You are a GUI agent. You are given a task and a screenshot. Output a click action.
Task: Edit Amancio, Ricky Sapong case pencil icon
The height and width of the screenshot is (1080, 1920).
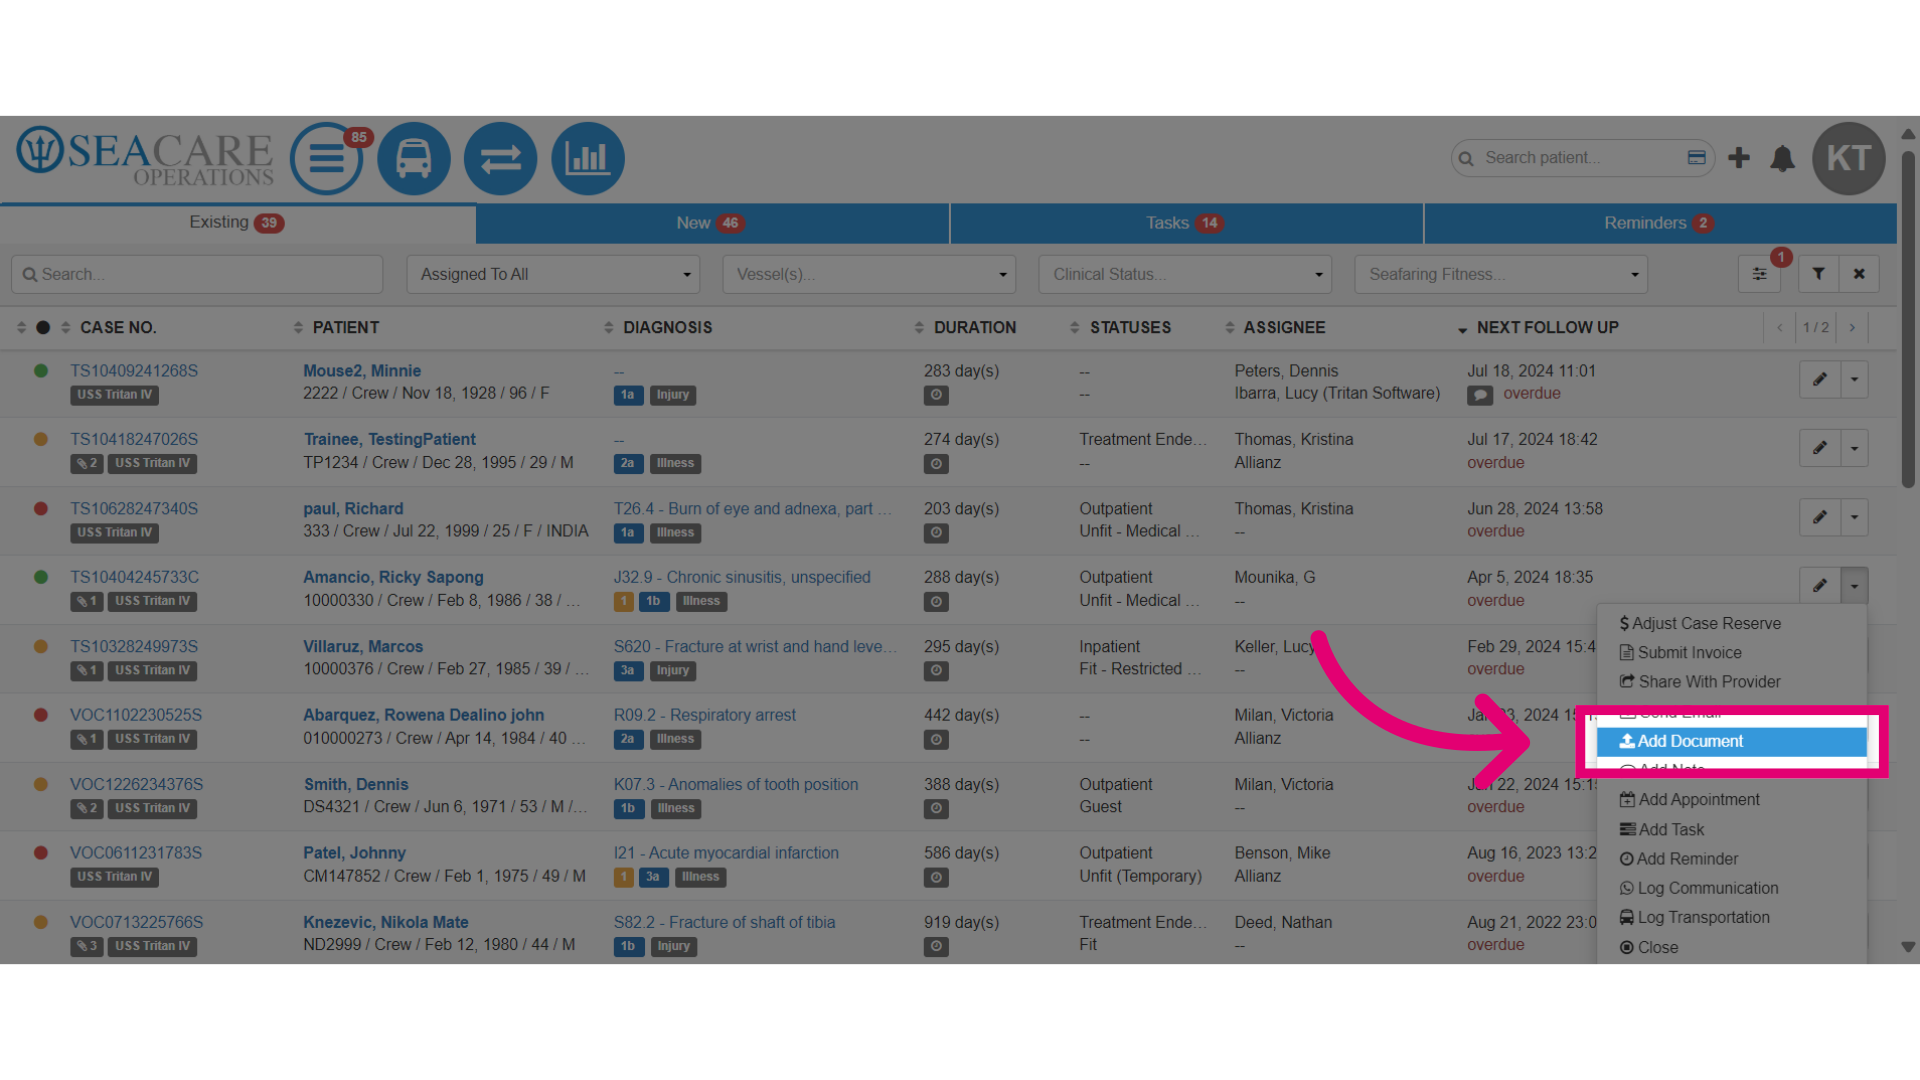click(x=1820, y=586)
